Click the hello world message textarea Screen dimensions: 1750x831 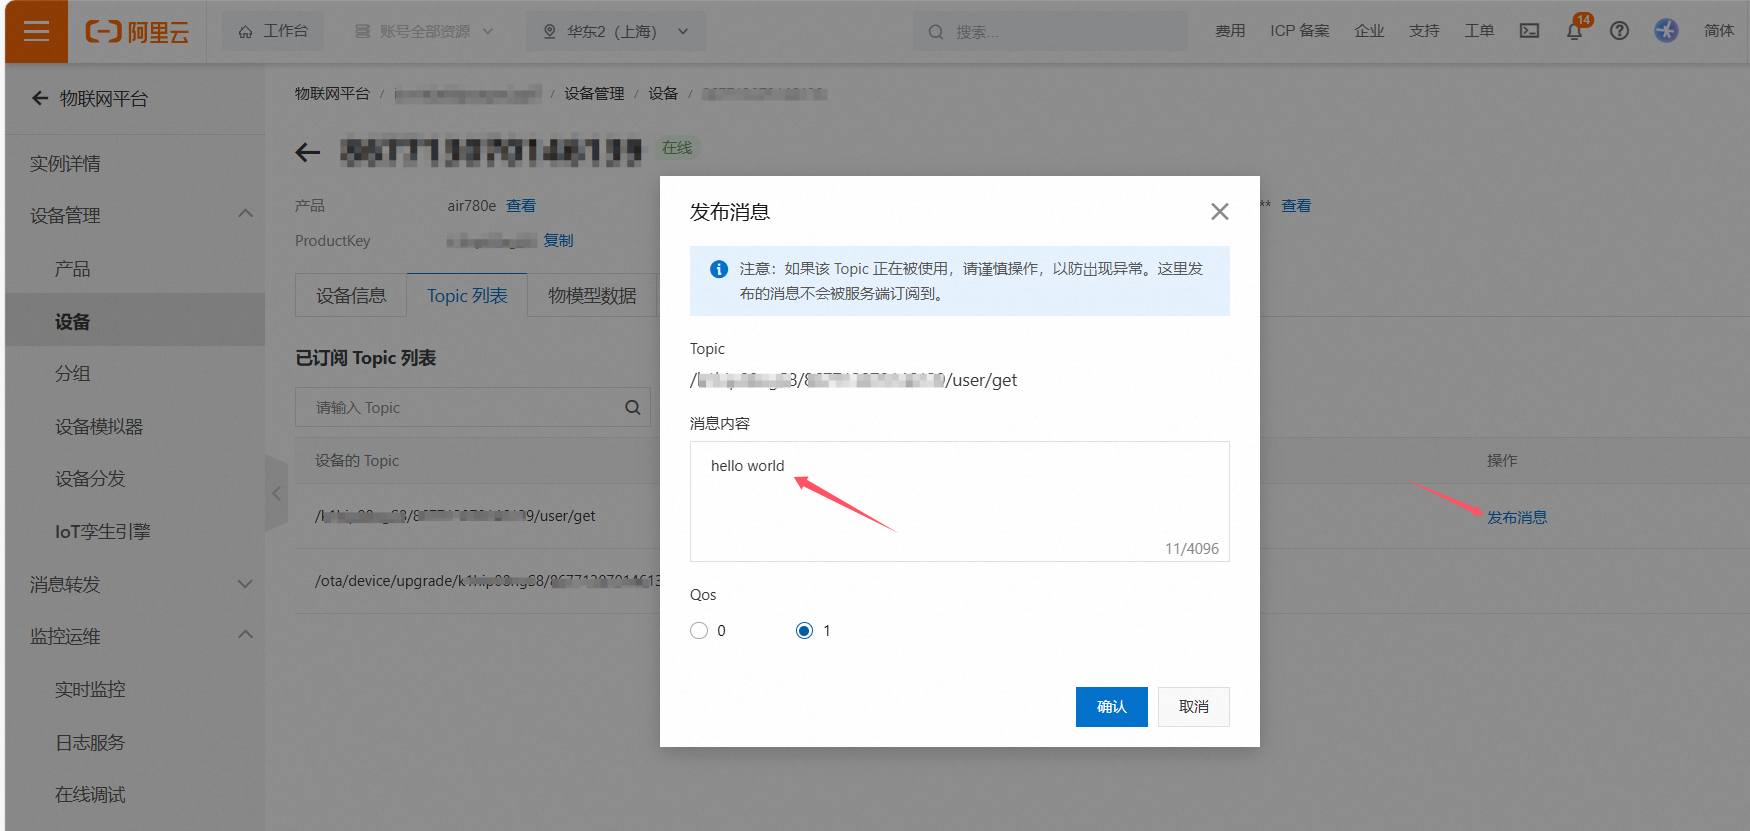(960, 501)
